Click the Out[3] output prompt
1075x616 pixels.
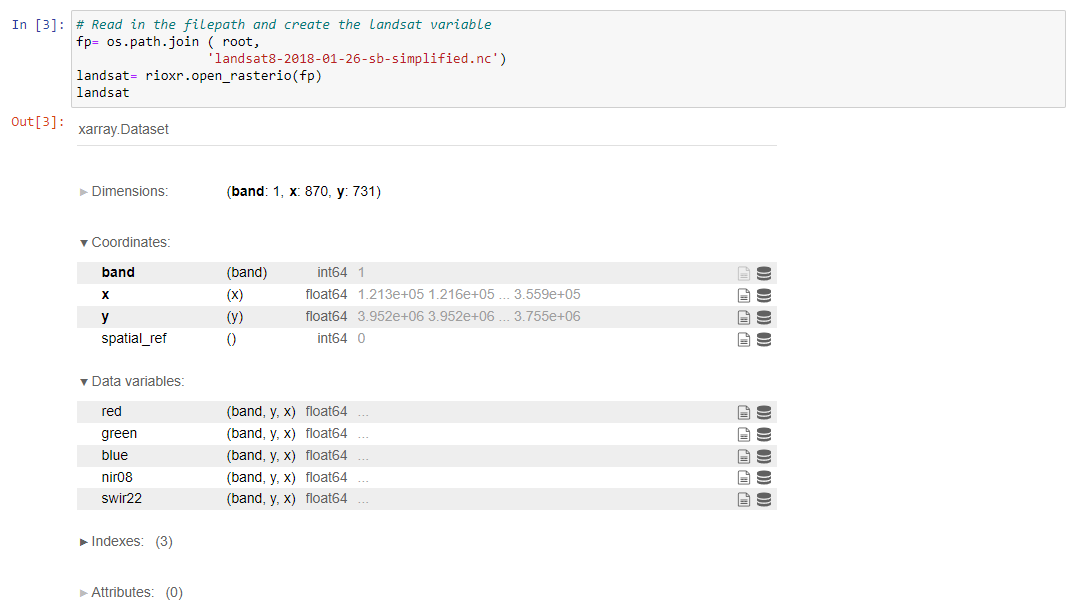point(37,122)
